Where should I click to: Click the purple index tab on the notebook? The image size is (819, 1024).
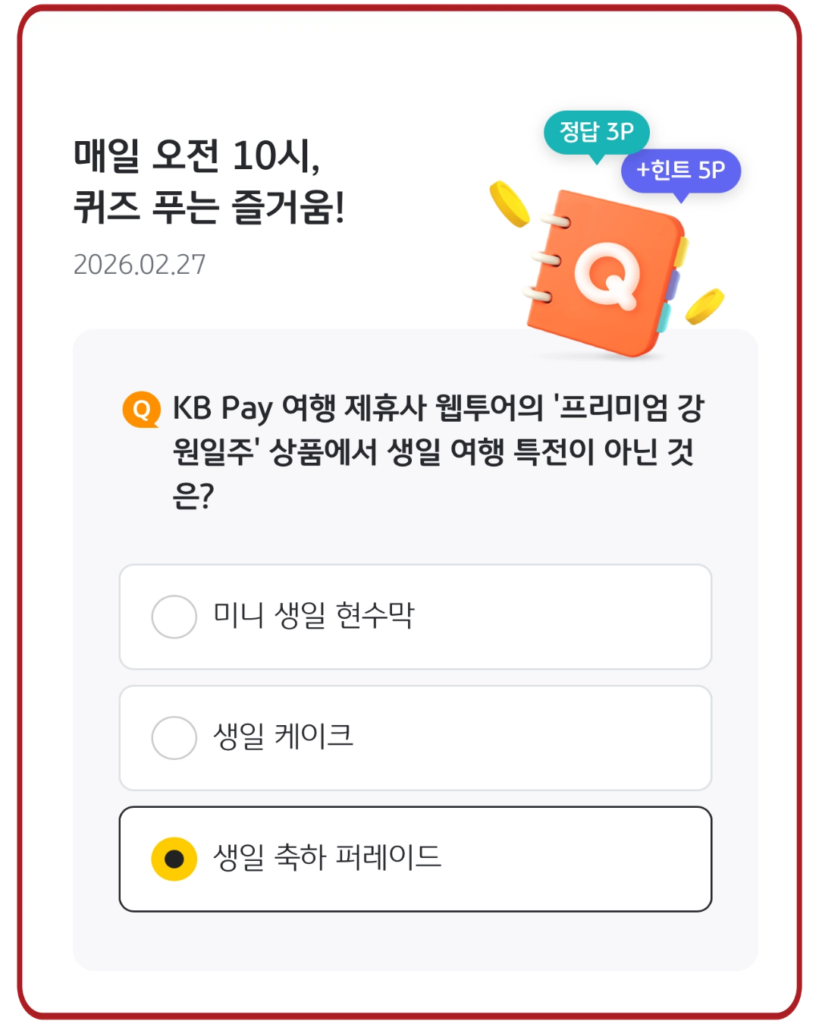[x=676, y=285]
